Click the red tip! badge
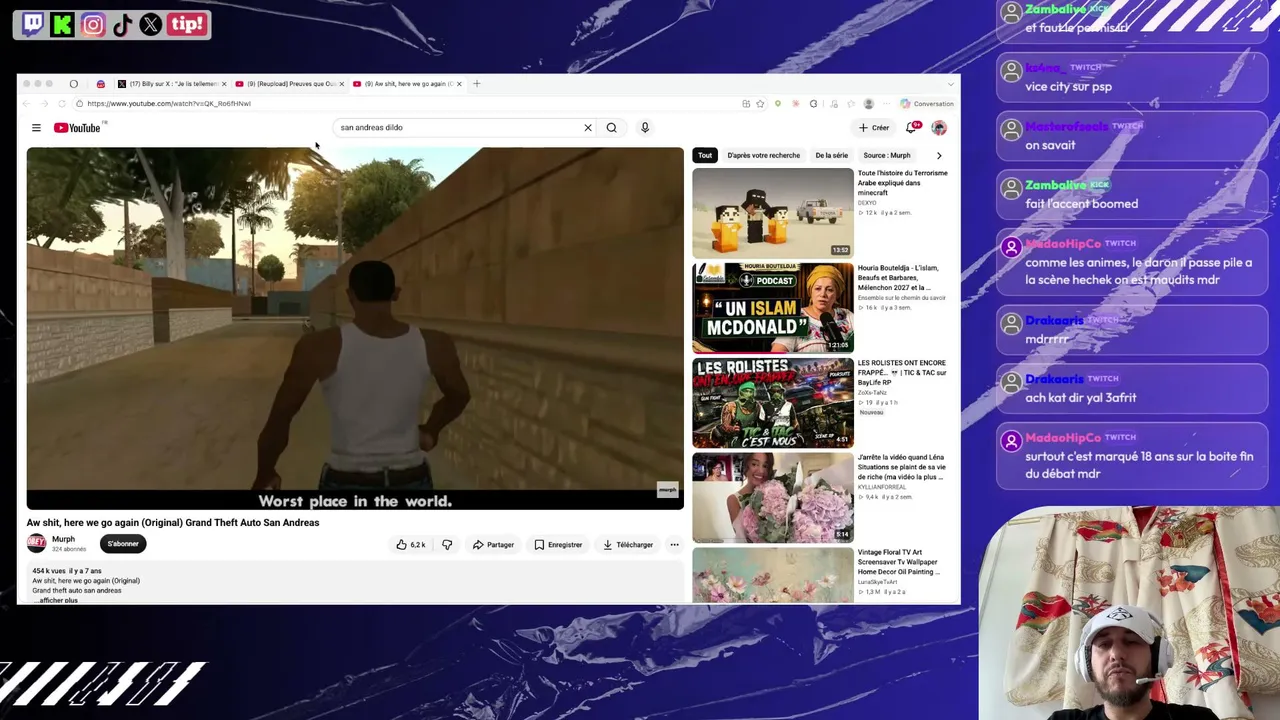Viewport: 1280px width, 720px height. click(187, 24)
